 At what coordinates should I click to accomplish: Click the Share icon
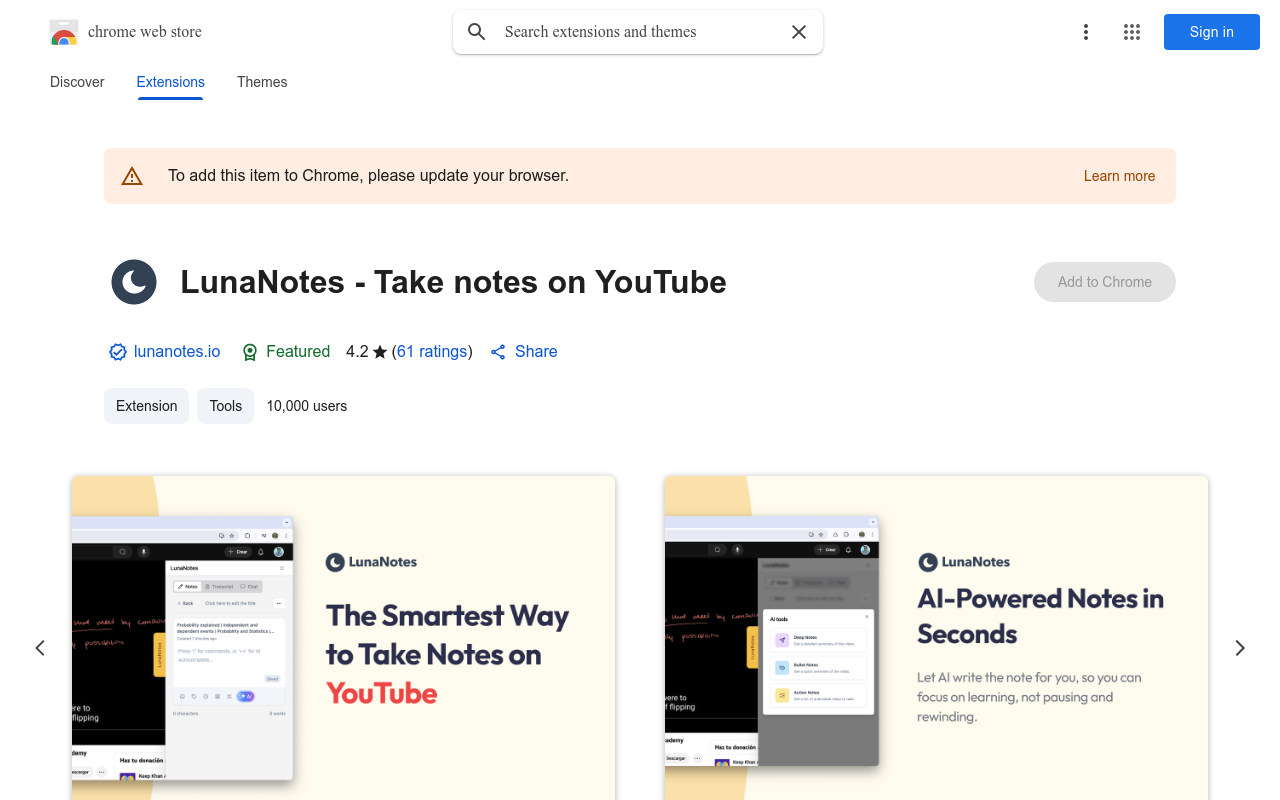[x=498, y=352]
